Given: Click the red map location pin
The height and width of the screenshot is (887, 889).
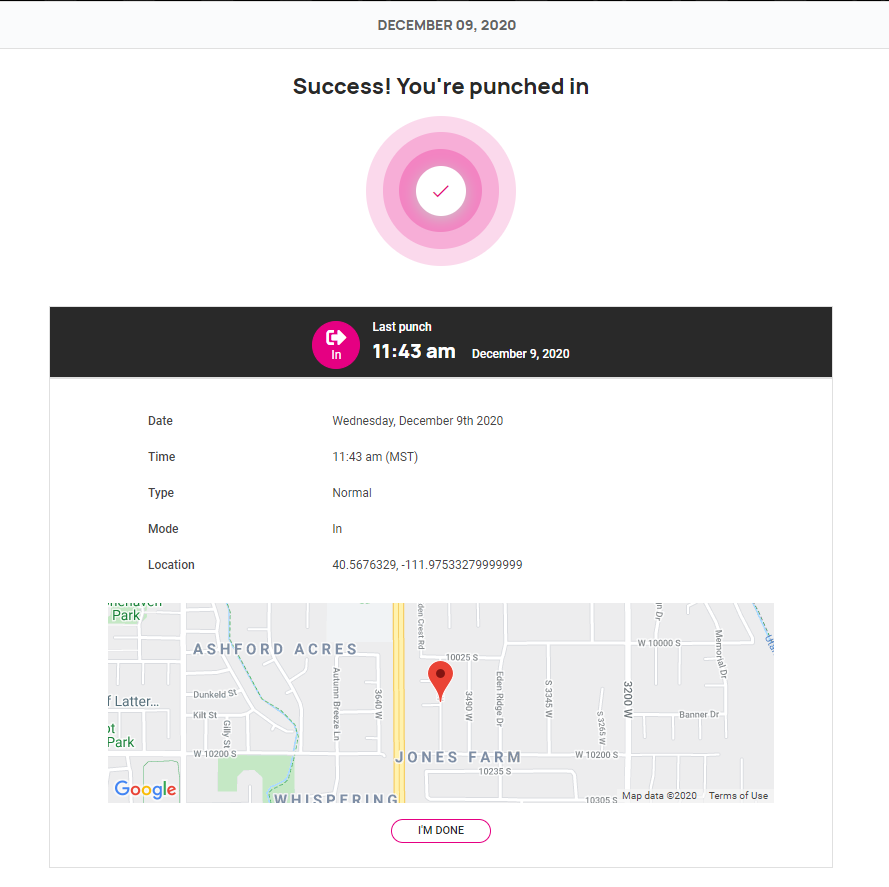Looking at the screenshot, I should [x=440, y=681].
